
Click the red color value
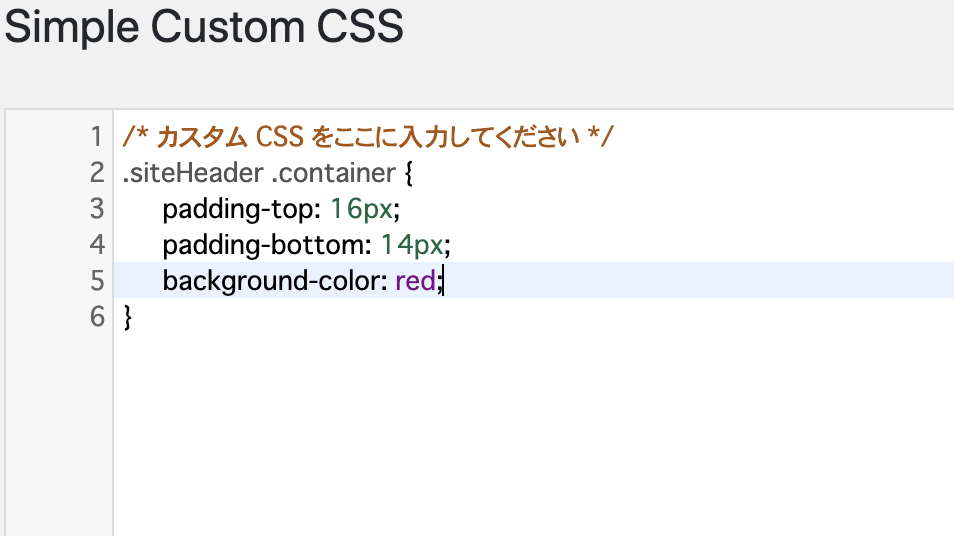(416, 280)
